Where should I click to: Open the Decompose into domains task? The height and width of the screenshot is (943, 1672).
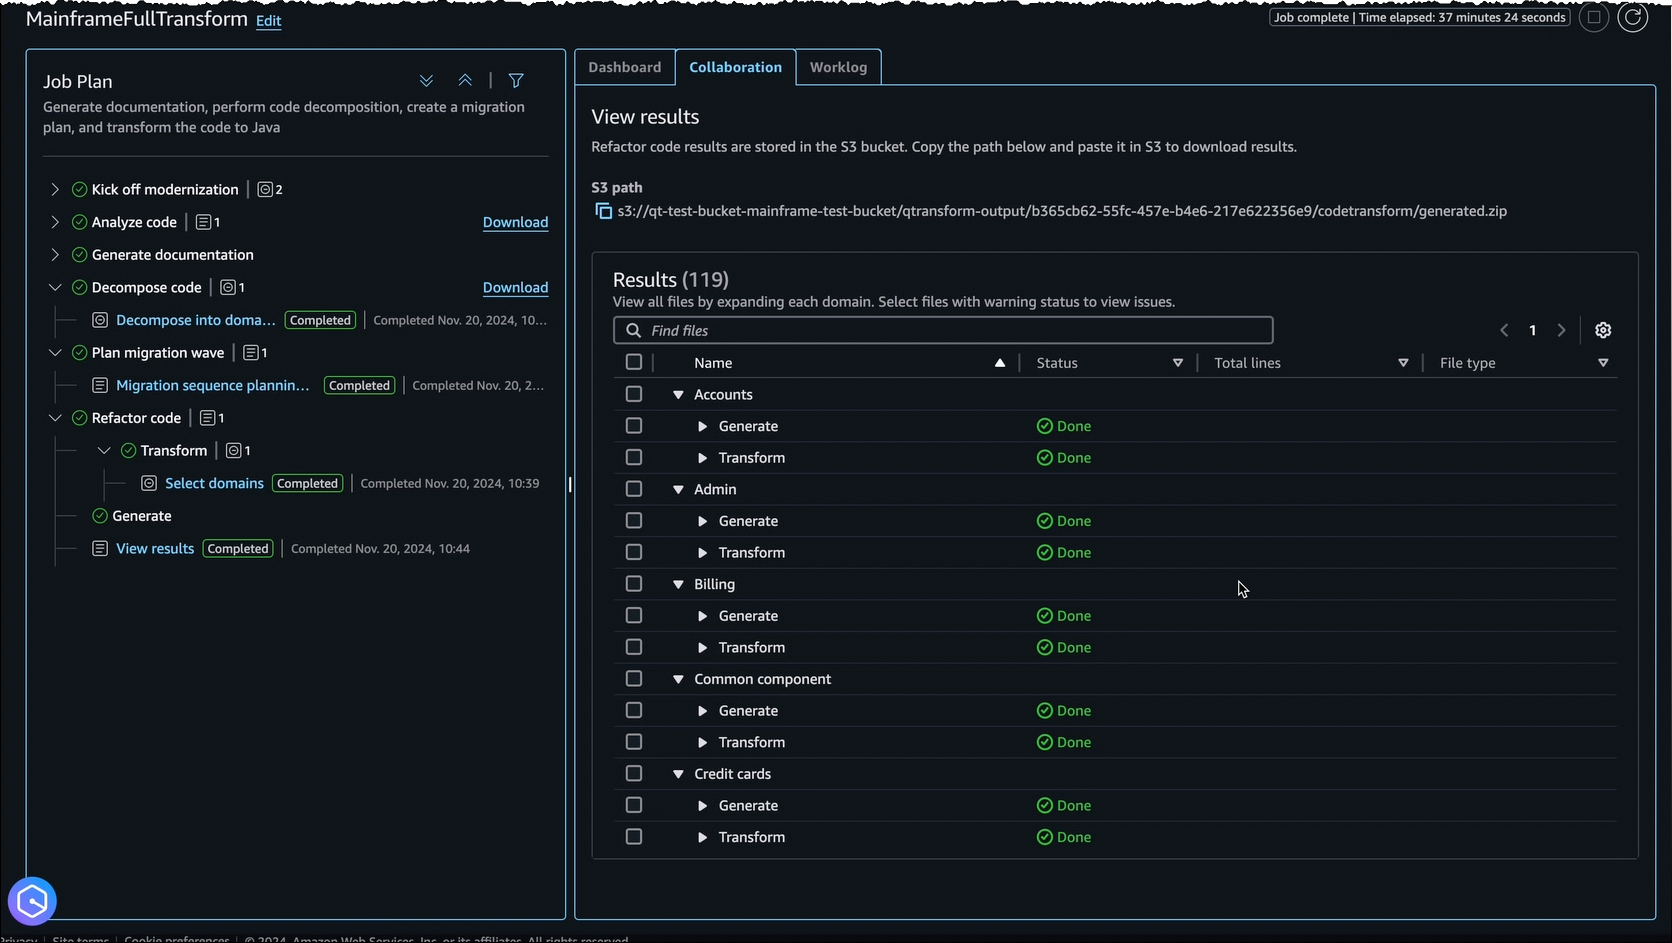196,320
